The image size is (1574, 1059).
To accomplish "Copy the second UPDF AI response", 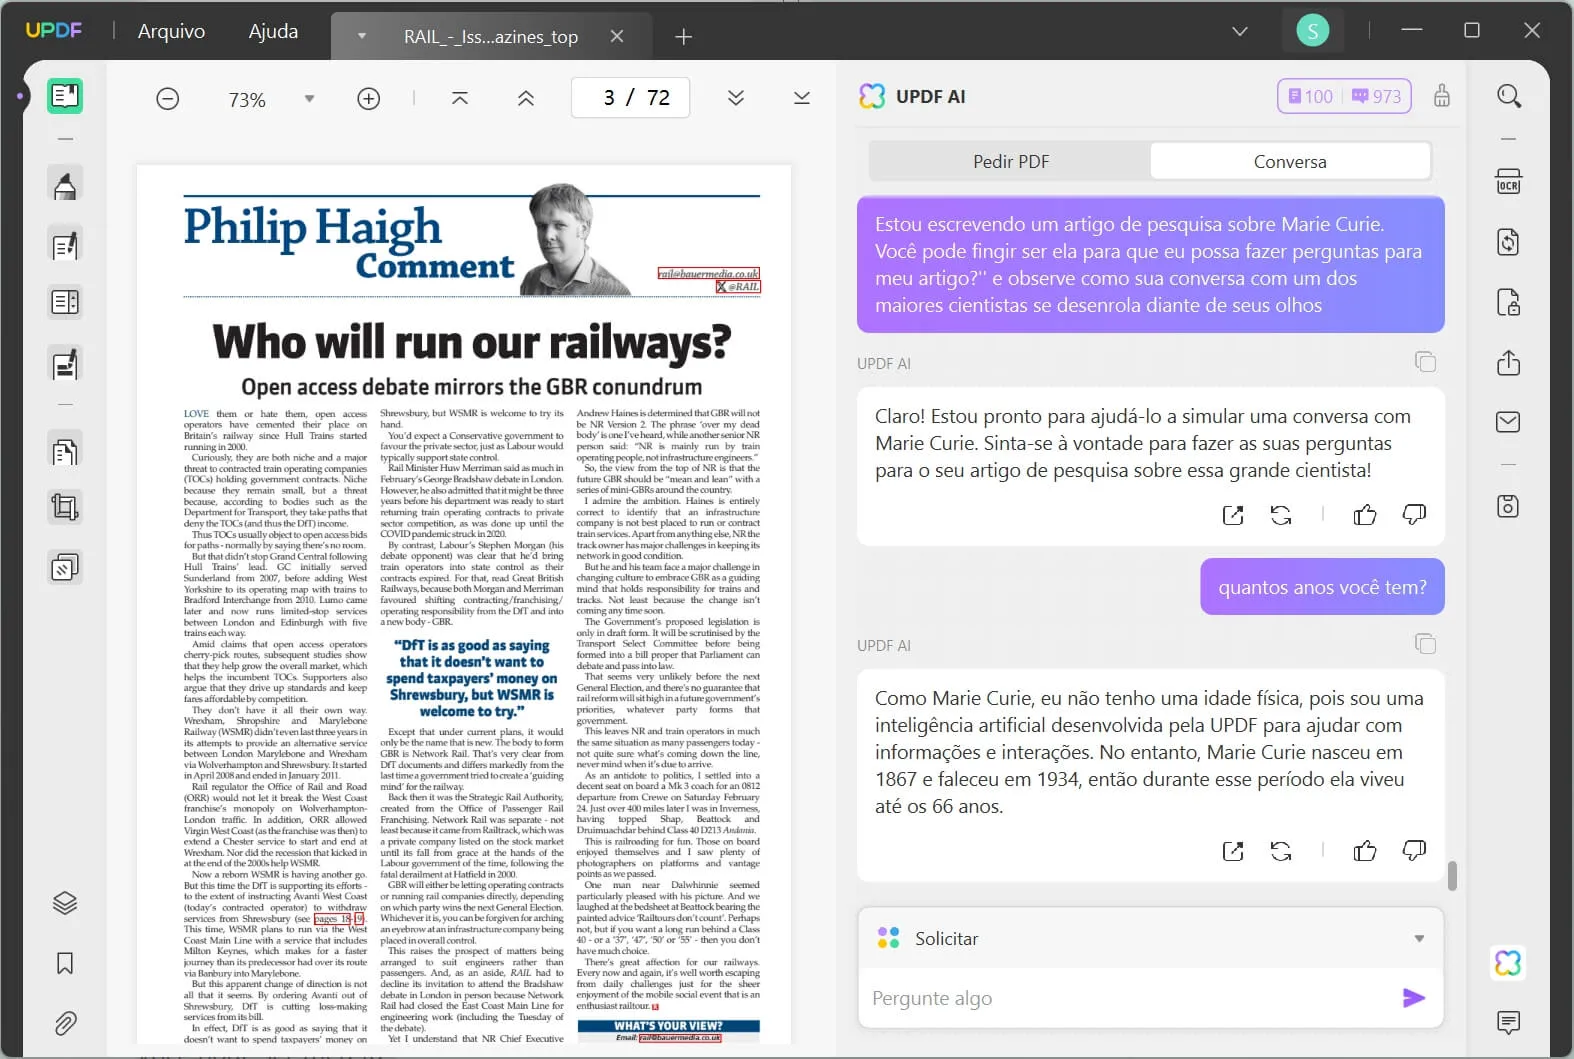I will (1426, 644).
